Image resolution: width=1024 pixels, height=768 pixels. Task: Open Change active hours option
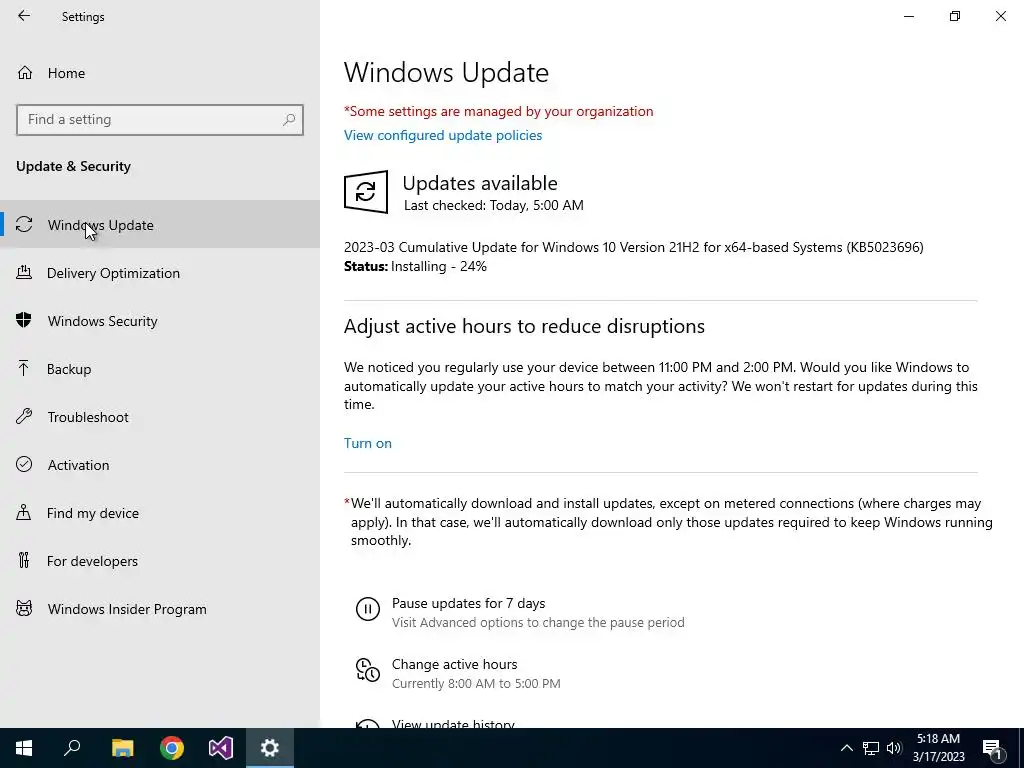[x=455, y=664]
